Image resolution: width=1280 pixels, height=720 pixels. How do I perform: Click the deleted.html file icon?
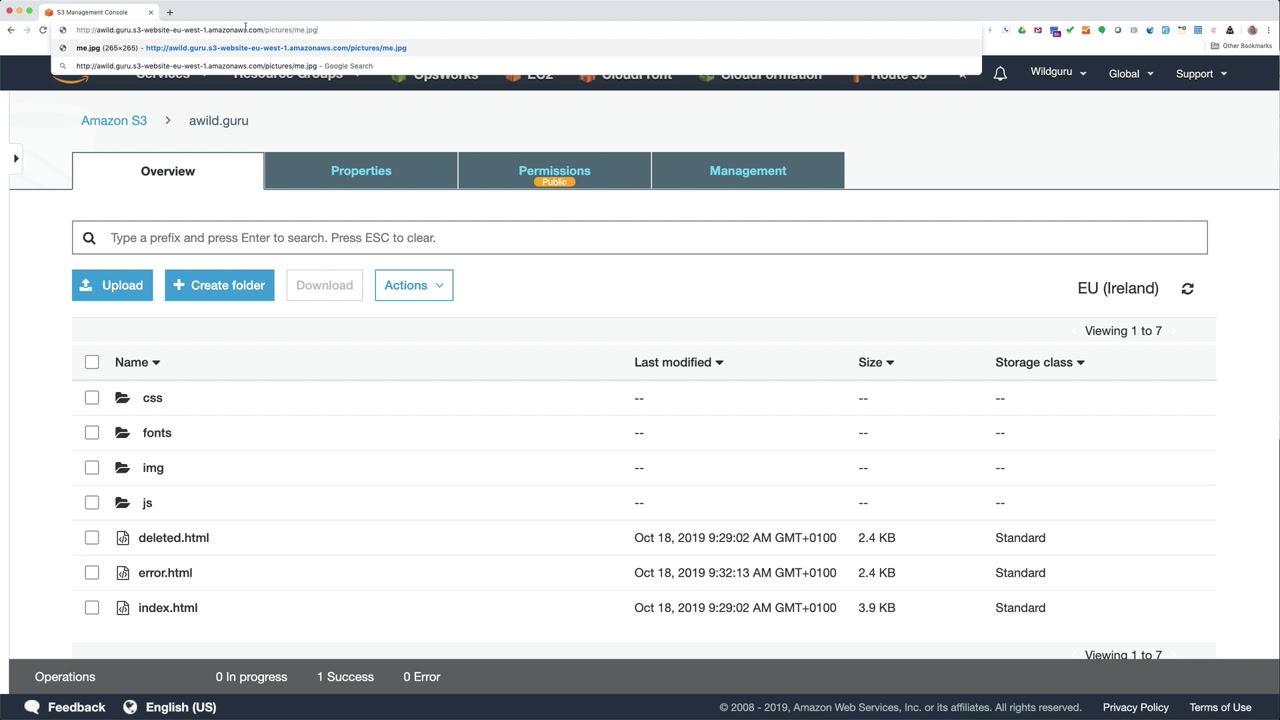[x=123, y=538]
